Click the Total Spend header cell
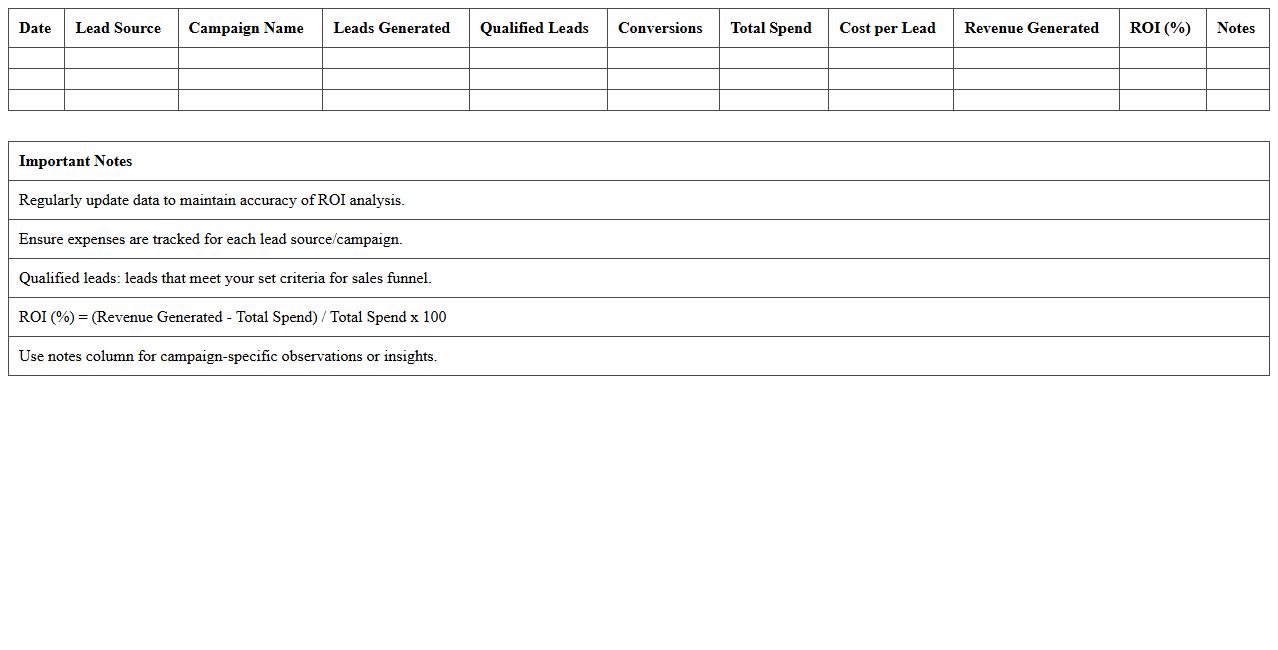Screen dimensions: 1278x650 [771, 28]
